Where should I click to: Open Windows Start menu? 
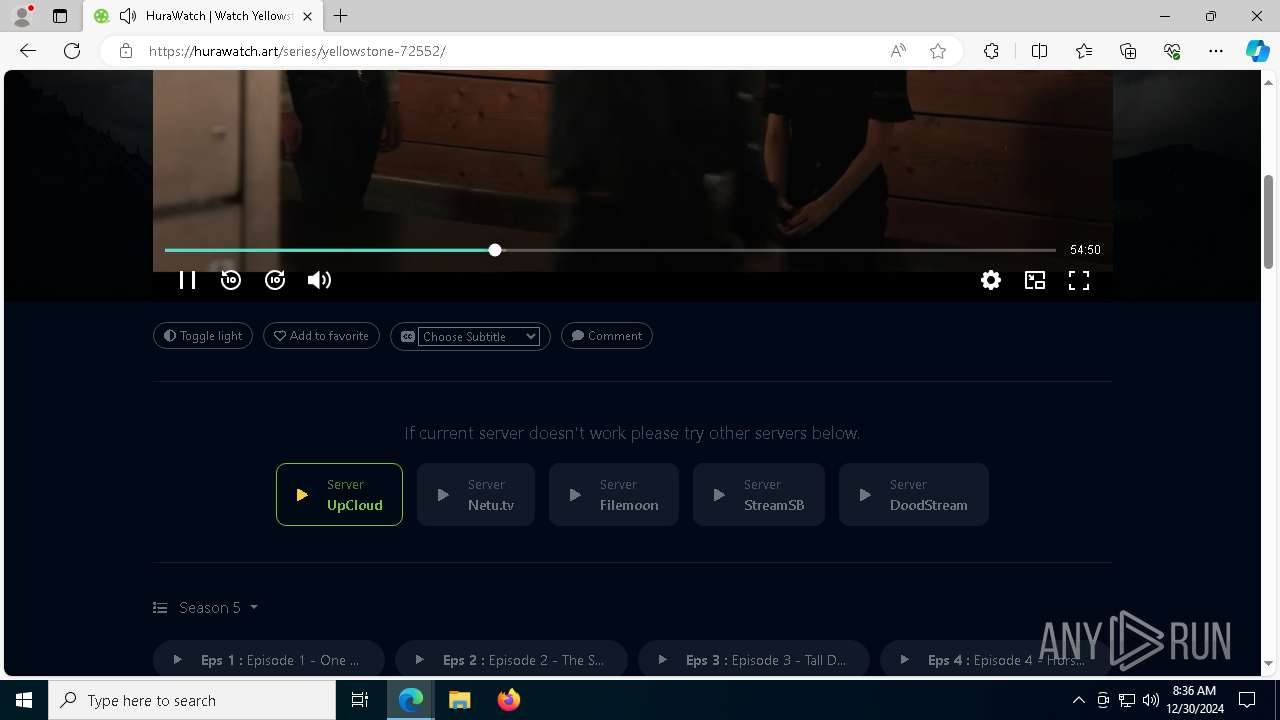pyautogui.click(x=24, y=700)
